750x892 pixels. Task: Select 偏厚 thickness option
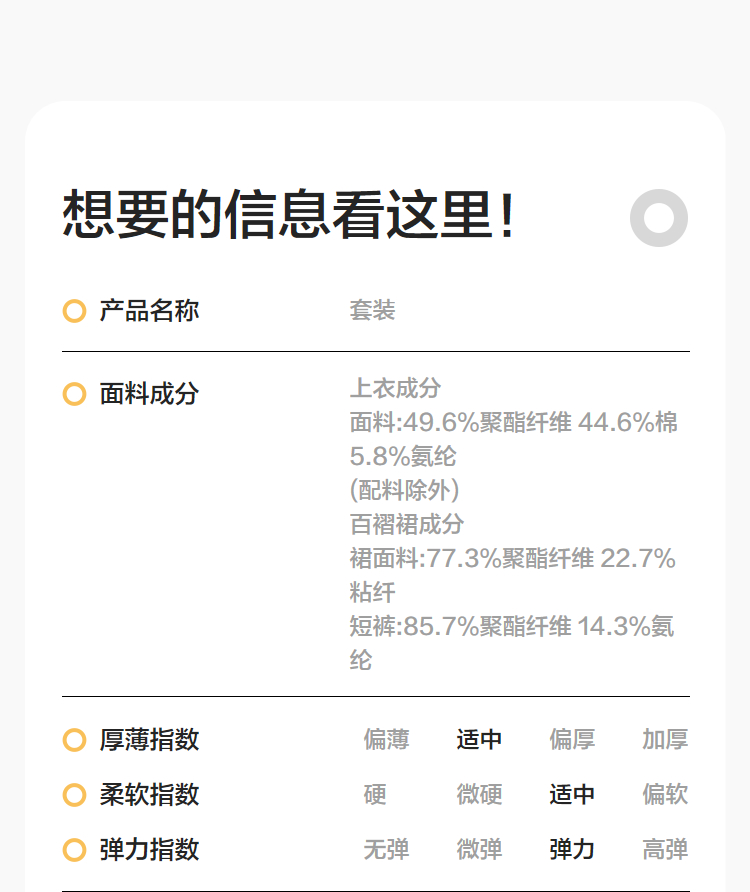point(572,740)
